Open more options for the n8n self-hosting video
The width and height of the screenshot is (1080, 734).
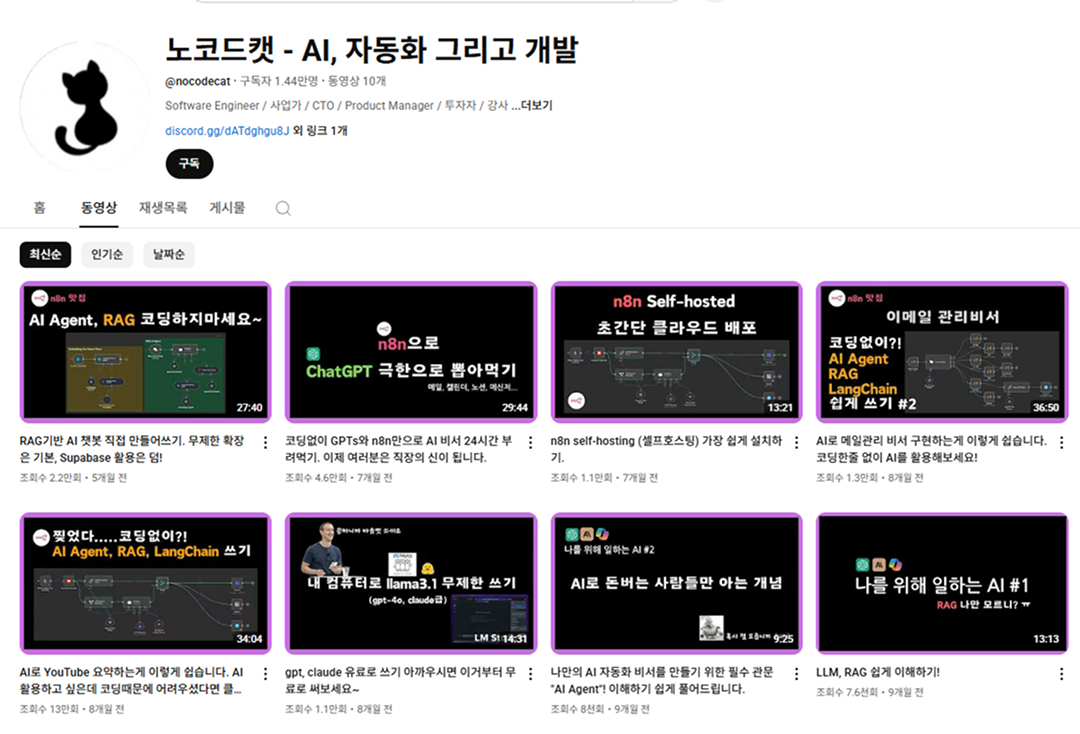coord(796,443)
